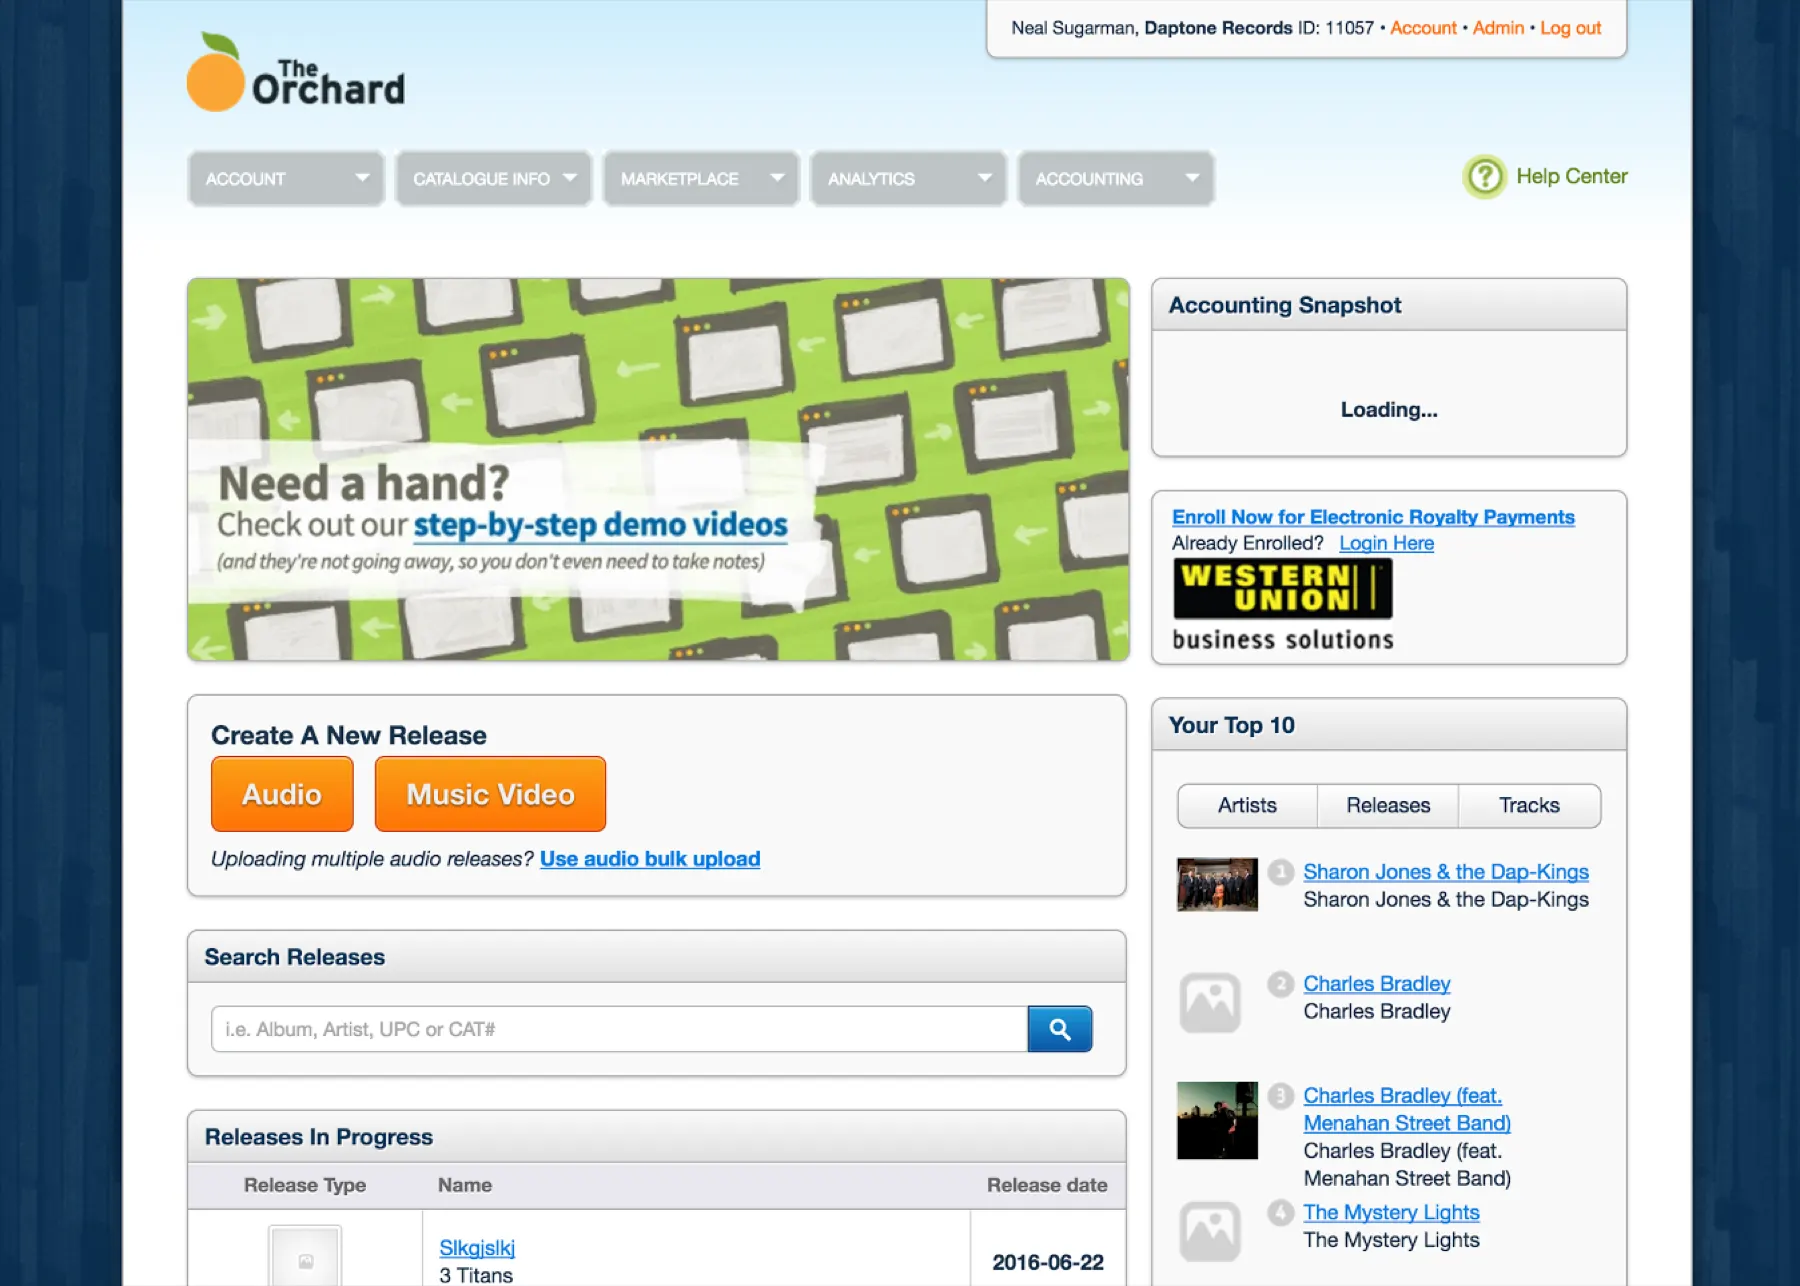The height and width of the screenshot is (1286, 1800).
Task: Click Enroll Now for Electronic Royalty Payments
Action: pyautogui.click(x=1373, y=517)
